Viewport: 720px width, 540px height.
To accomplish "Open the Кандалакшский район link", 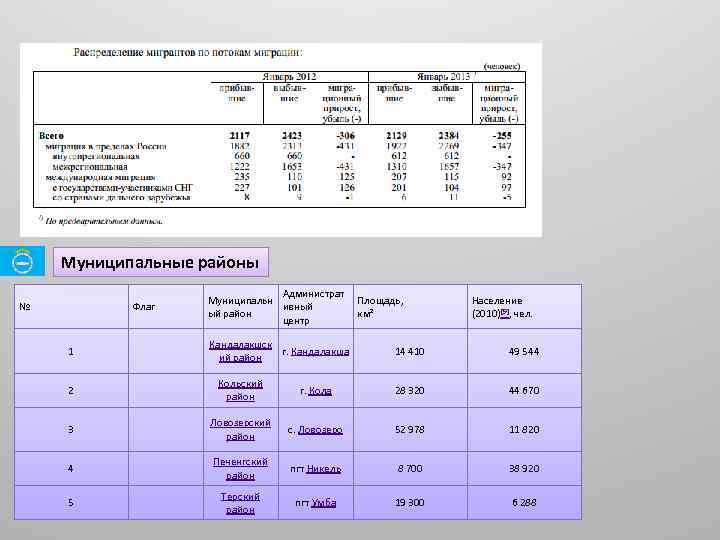I will 240,351.
